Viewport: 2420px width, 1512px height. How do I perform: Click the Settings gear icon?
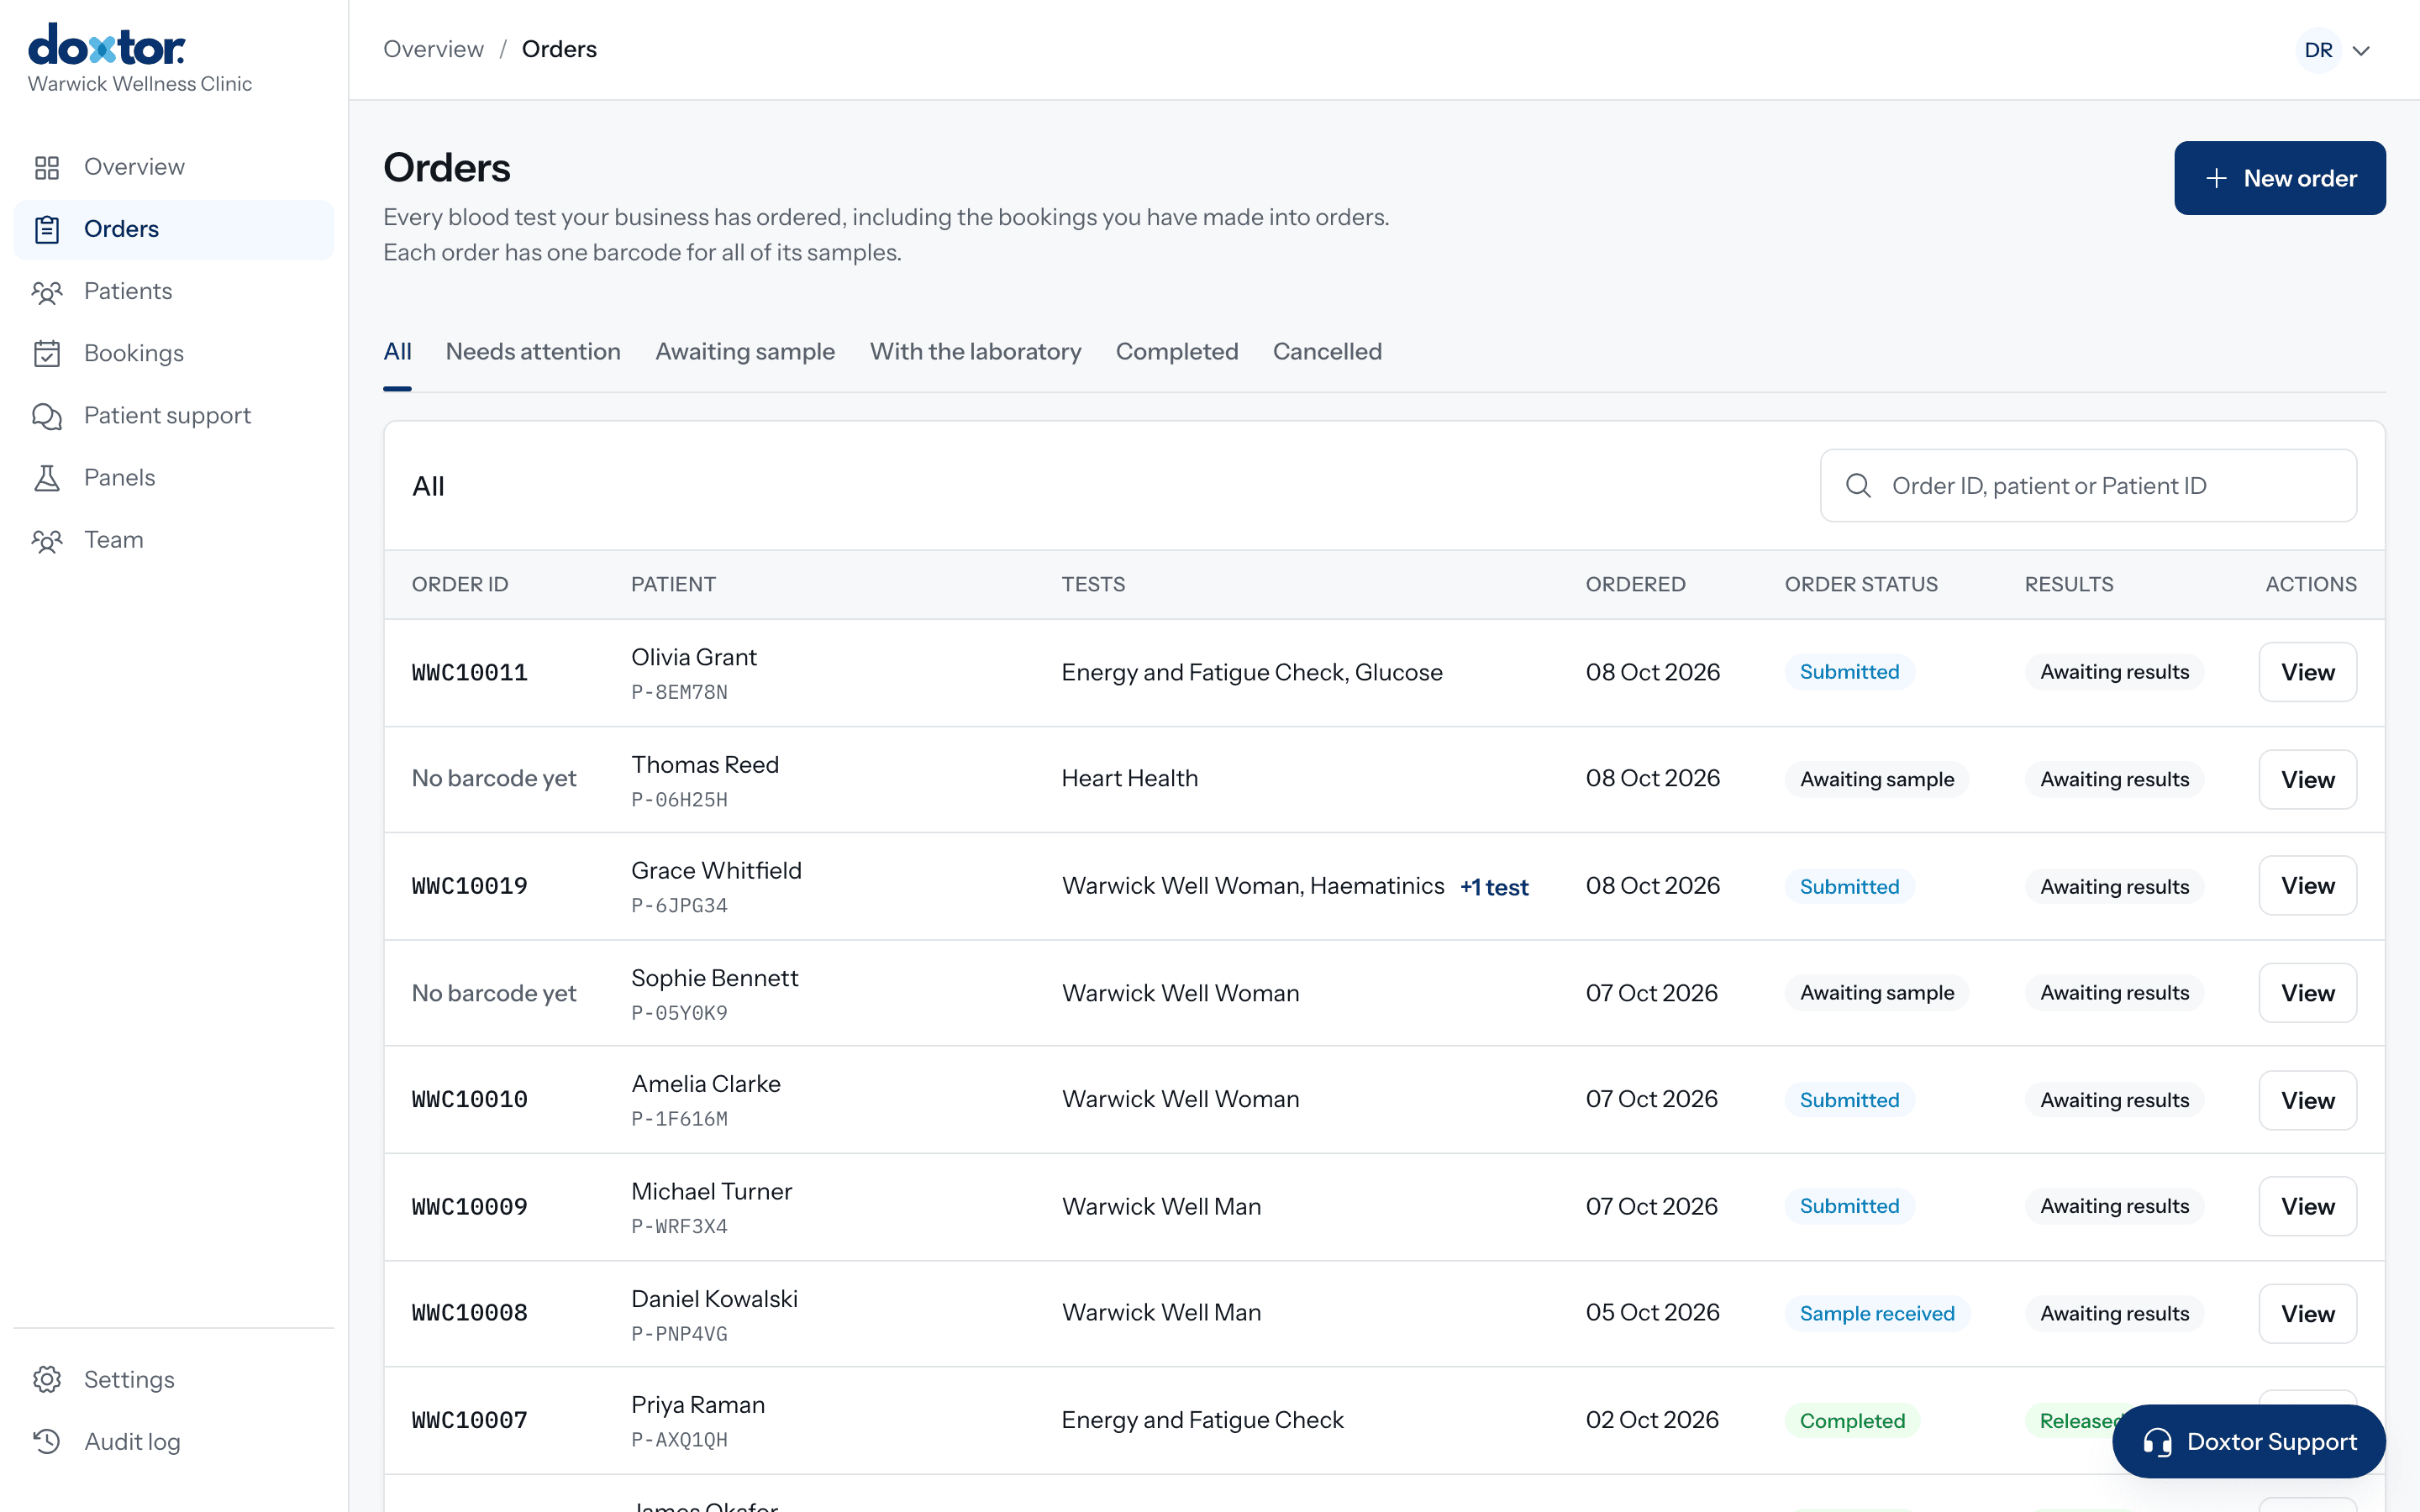click(x=47, y=1379)
